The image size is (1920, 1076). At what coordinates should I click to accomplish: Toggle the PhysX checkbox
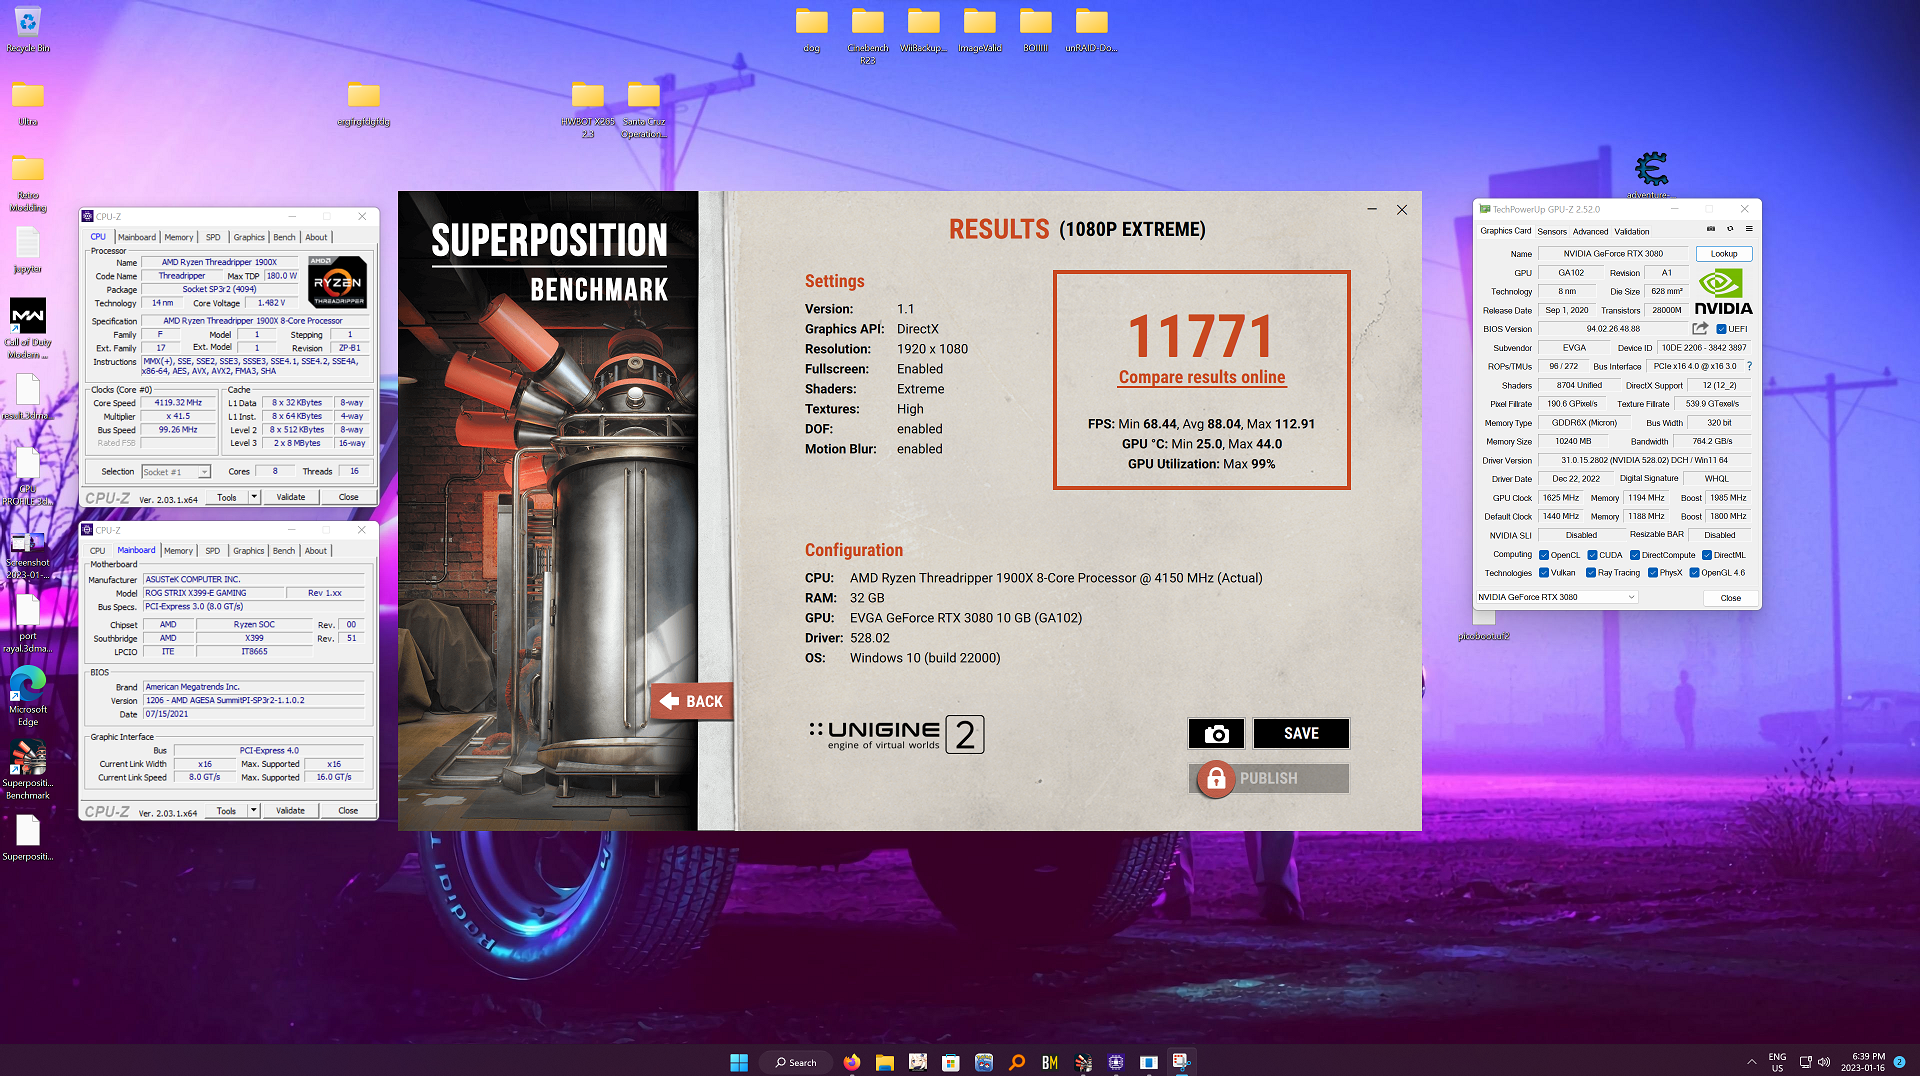click(x=1653, y=573)
